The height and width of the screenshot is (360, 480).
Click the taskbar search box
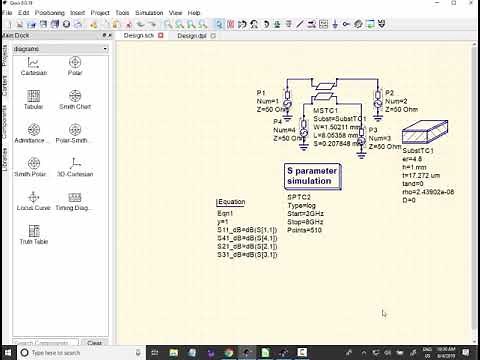click(x=82, y=353)
